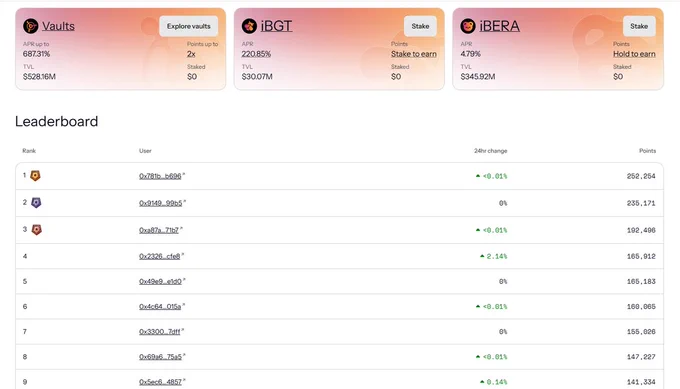Click the 147,227 points value
Viewport: 680px width, 389px height.
[x=641, y=356]
